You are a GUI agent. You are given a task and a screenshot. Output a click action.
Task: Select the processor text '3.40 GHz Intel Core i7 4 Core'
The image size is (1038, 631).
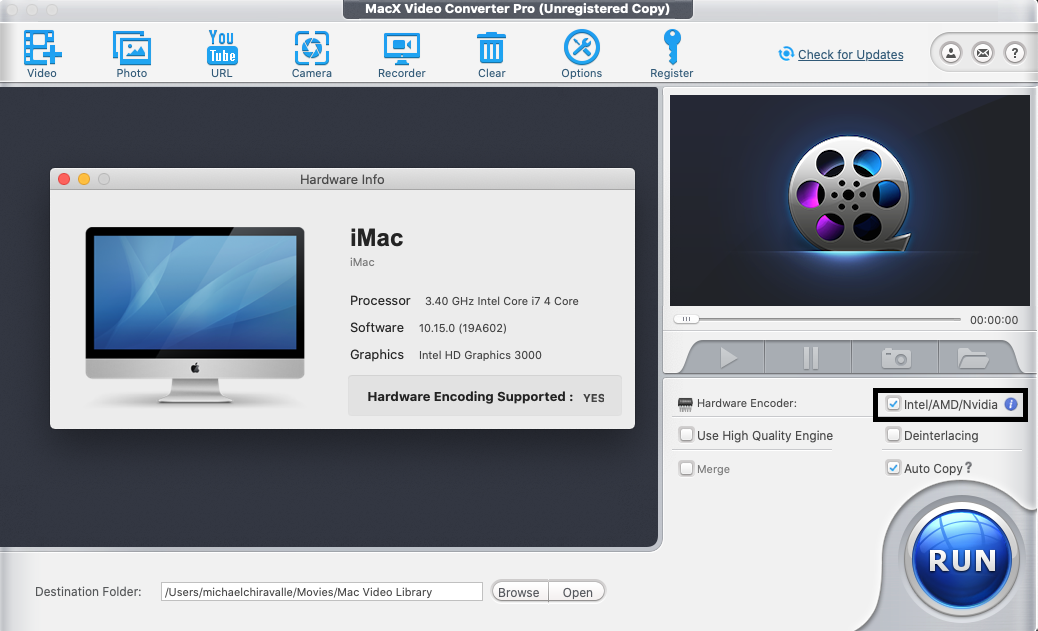502,301
